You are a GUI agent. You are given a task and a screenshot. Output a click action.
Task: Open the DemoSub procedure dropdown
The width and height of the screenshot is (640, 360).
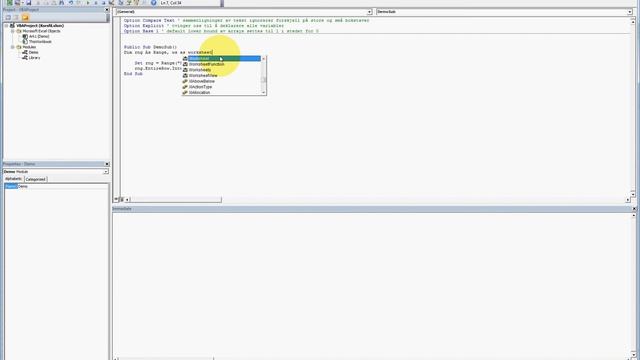pyautogui.click(x=629, y=12)
